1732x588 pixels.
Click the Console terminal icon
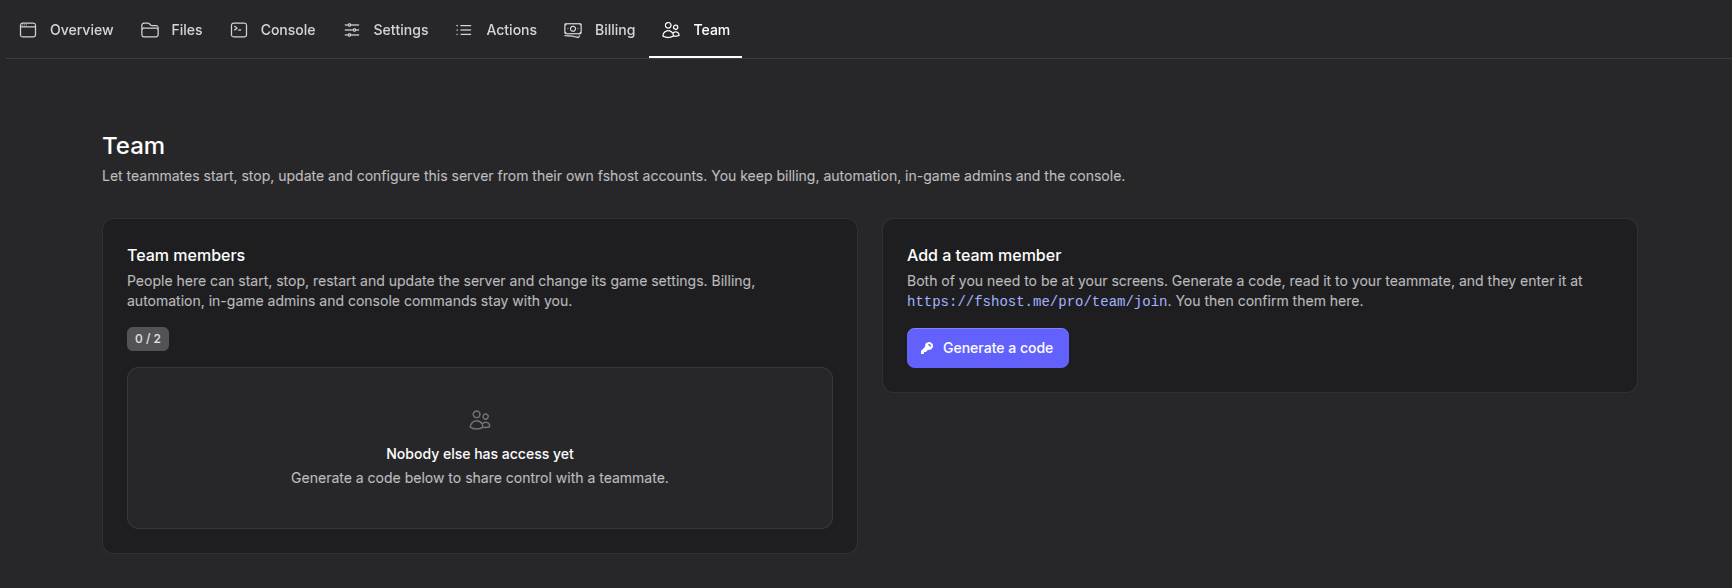click(x=239, y=30)
